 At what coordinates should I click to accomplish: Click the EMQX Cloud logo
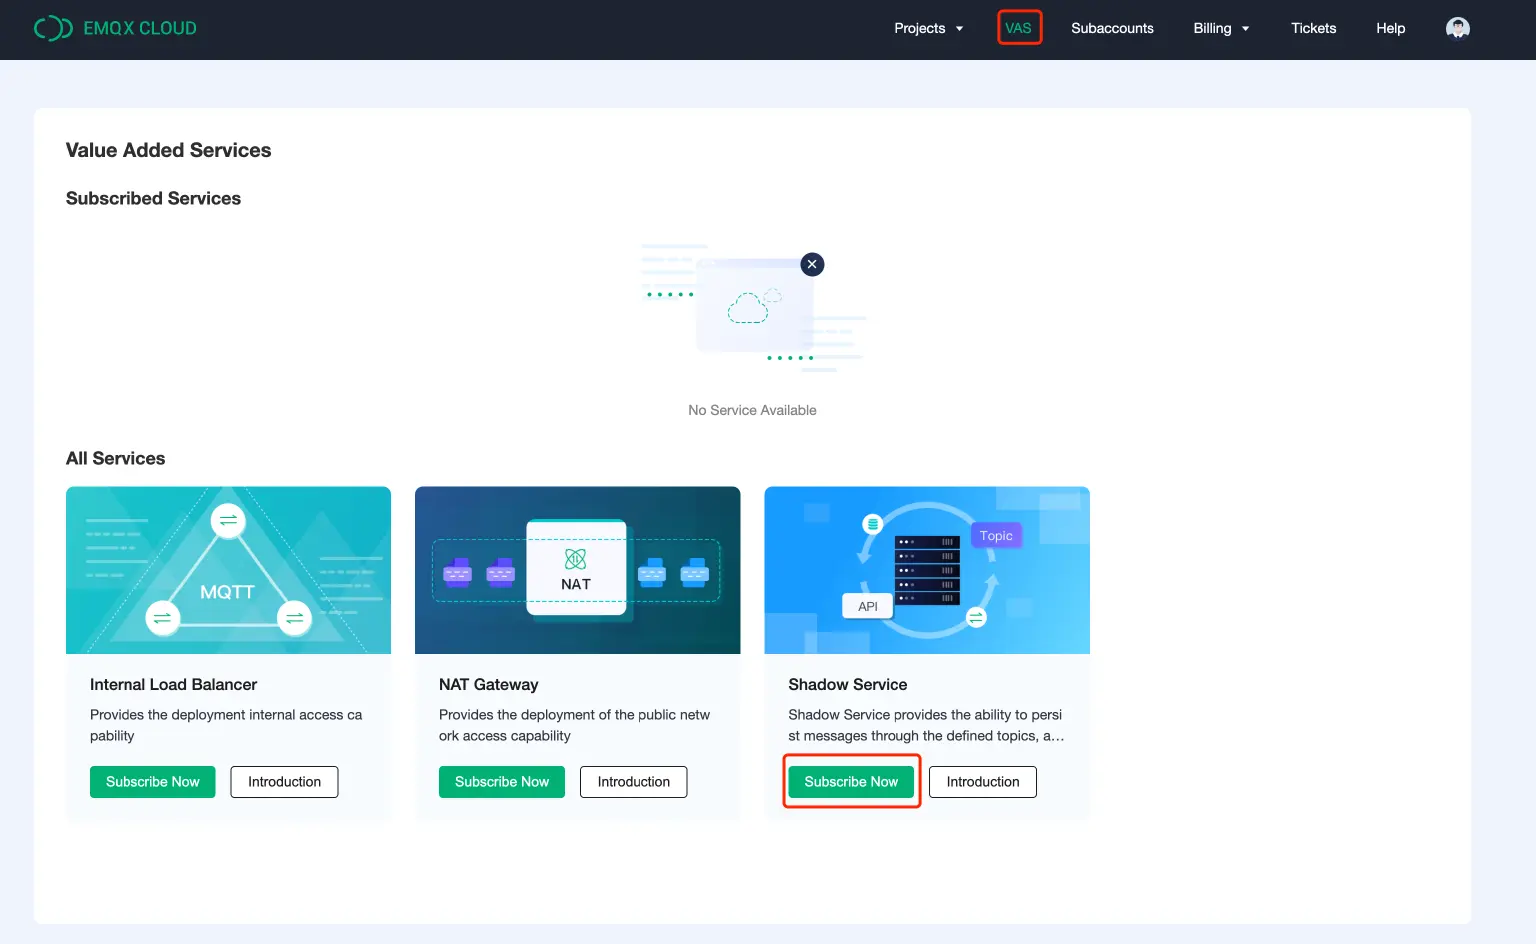[115, 28]
